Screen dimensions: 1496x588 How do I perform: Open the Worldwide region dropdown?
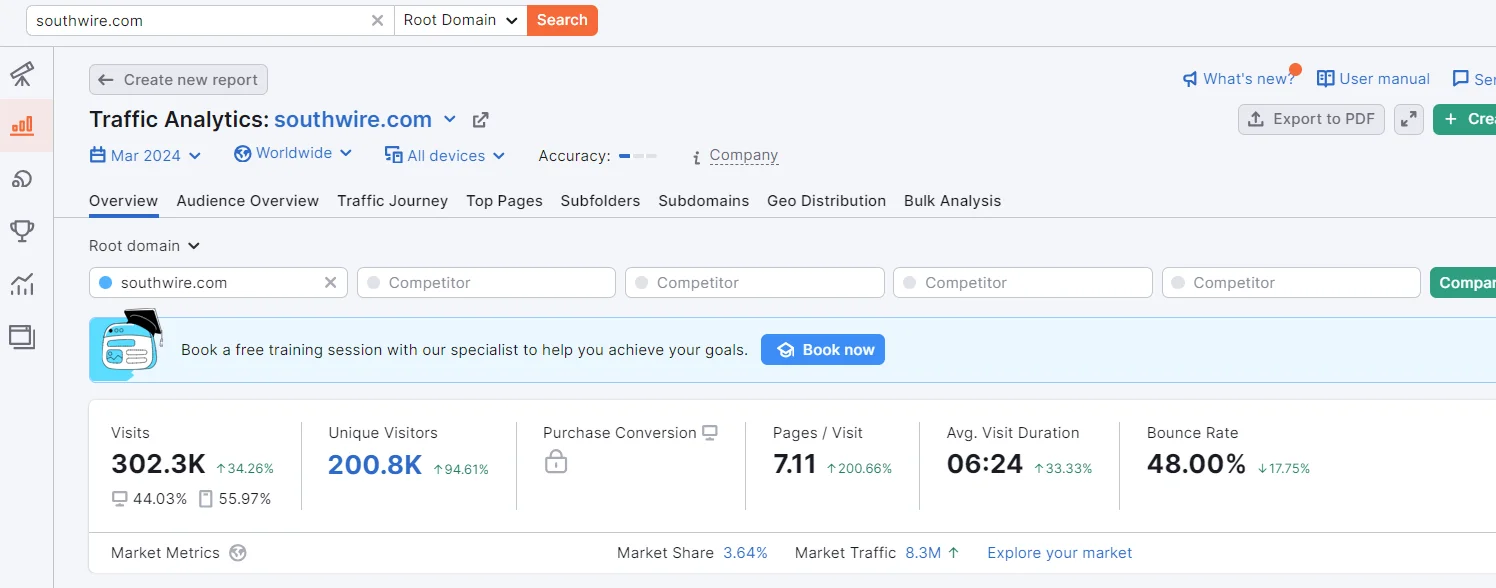(293, 153)
